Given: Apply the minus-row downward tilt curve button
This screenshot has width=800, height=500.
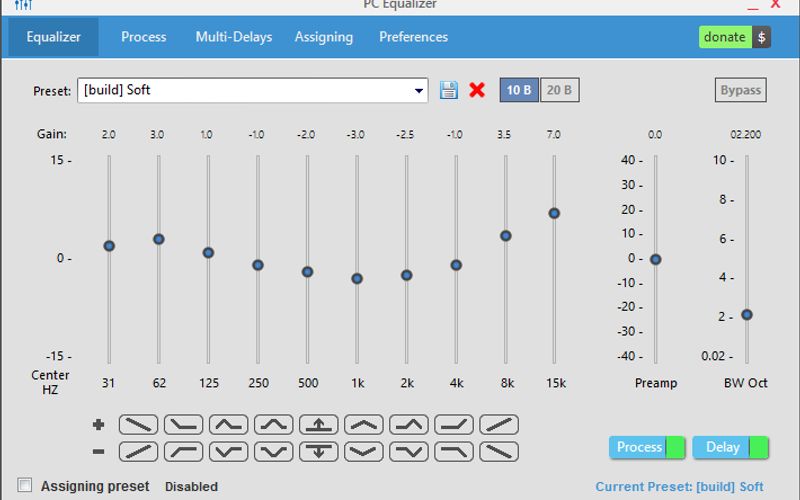Looking at the screenshot, I should coord(499,452).
